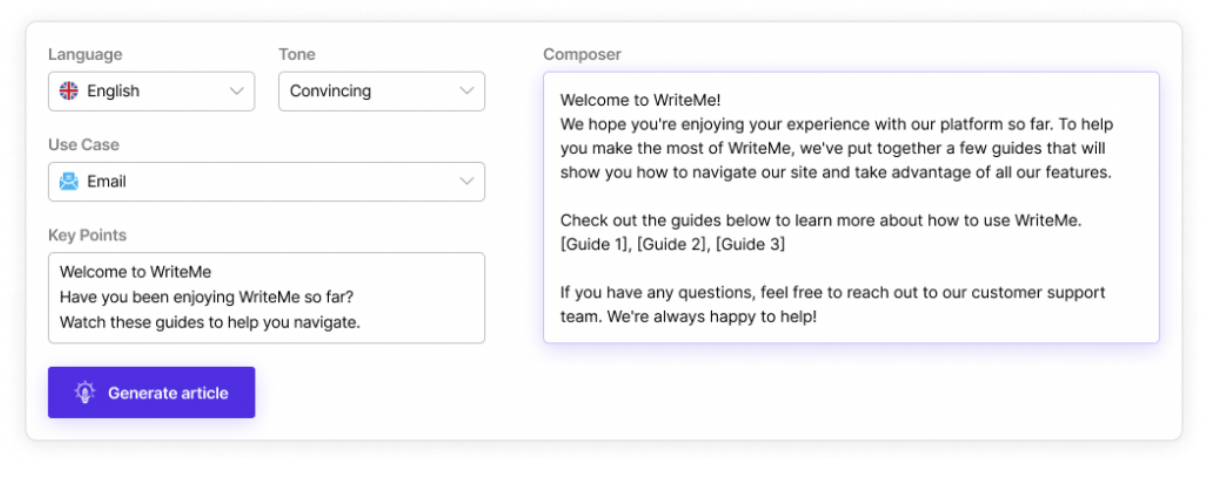Click the 'Welcome to WriteMe!' line in Composer
Viewport: 1228px width, 484px height.
click(640, 100)
